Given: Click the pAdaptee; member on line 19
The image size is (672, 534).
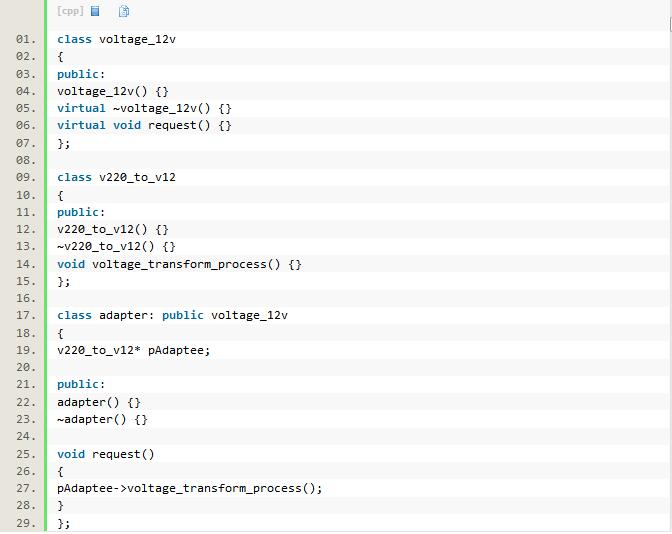Looking at the screenshot, I should click(x=179, y=350).
